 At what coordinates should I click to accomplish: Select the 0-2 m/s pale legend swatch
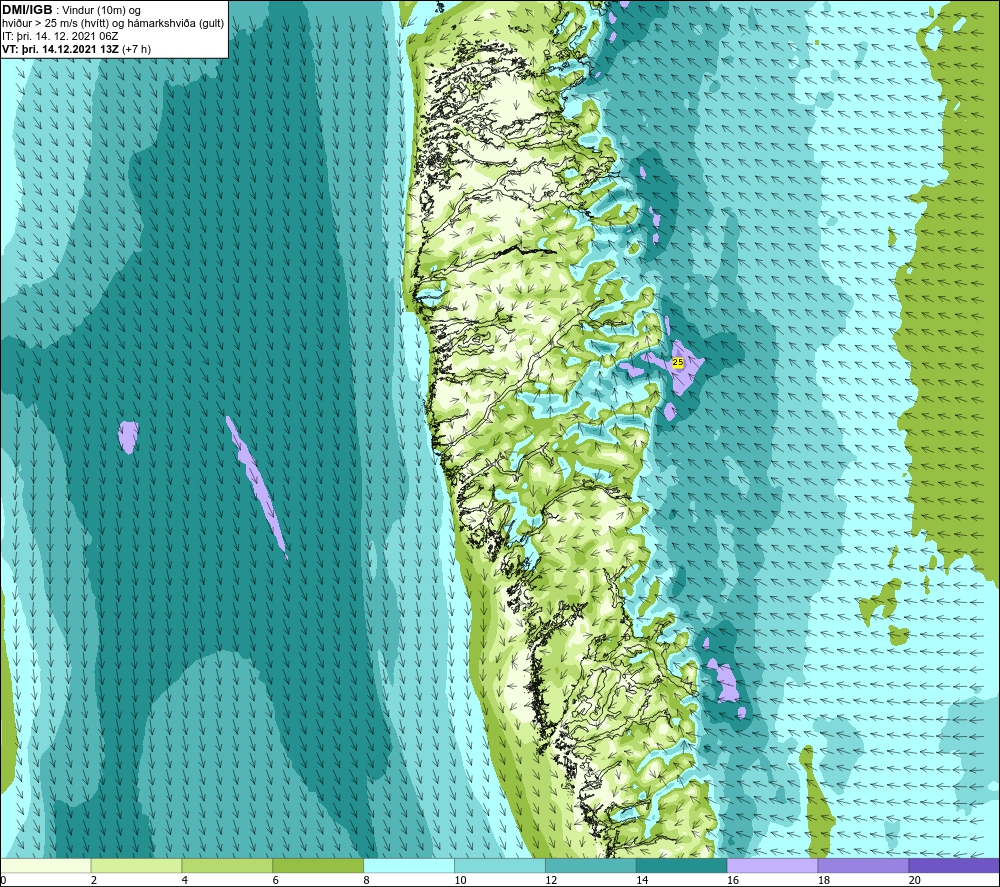point(46,865)
